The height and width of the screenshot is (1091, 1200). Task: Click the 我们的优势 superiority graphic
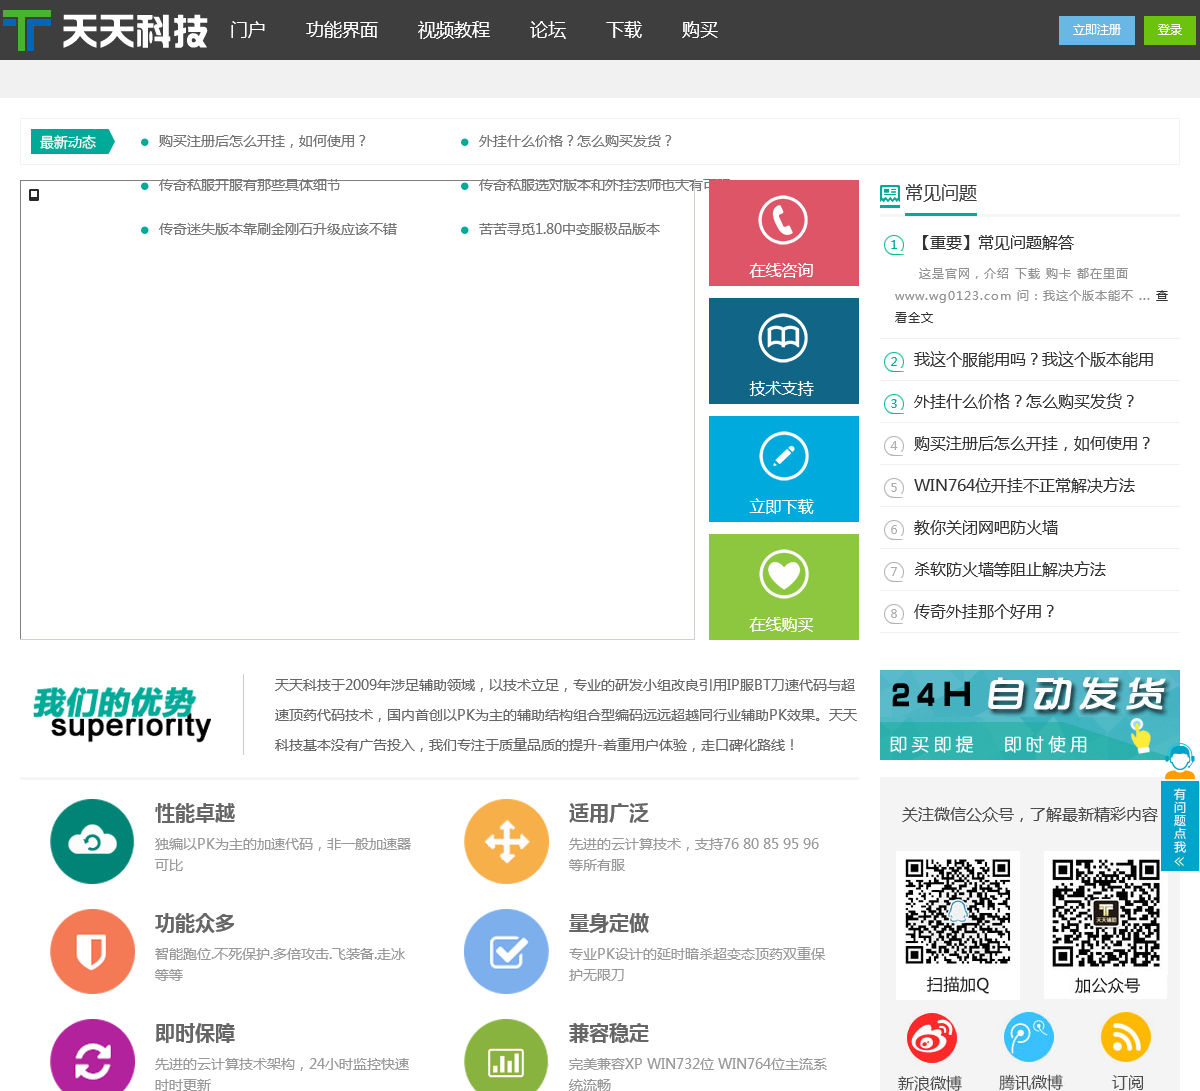[122, 714]
